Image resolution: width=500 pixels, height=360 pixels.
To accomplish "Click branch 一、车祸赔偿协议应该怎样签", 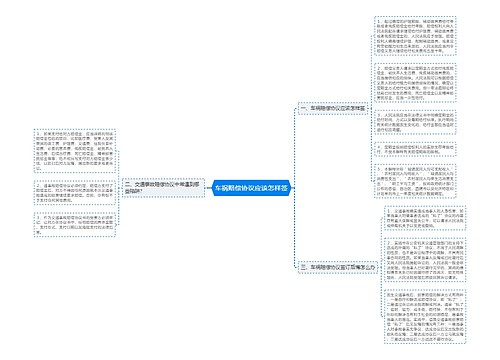I will 333,109.
